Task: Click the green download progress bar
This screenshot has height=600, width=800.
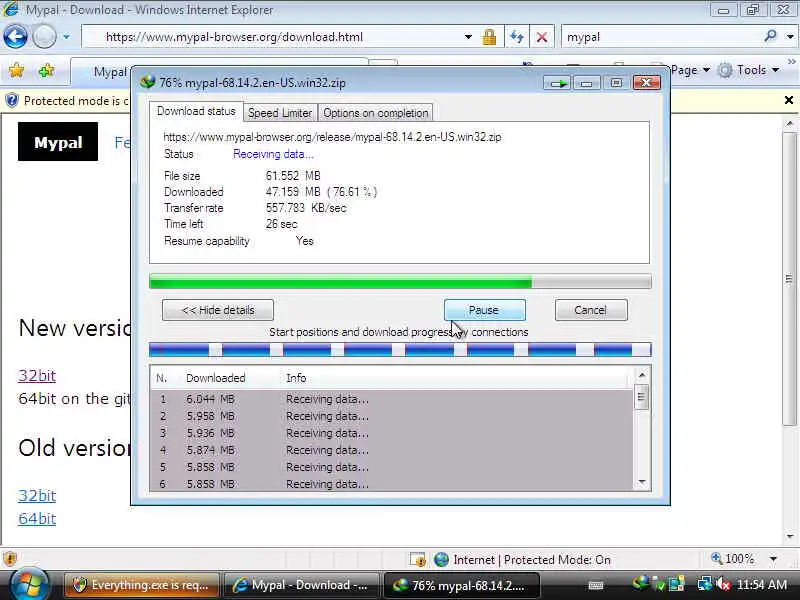Action: [x=400, y=282]
